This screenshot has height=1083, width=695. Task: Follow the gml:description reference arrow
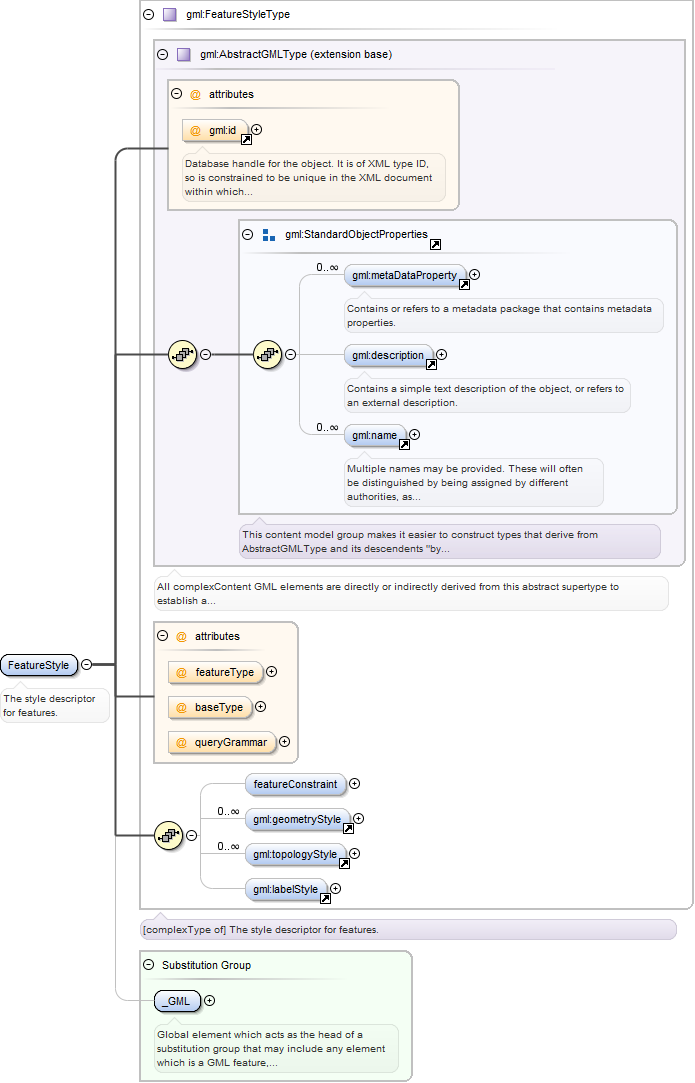pyautogui.click(x=431, y=365)
